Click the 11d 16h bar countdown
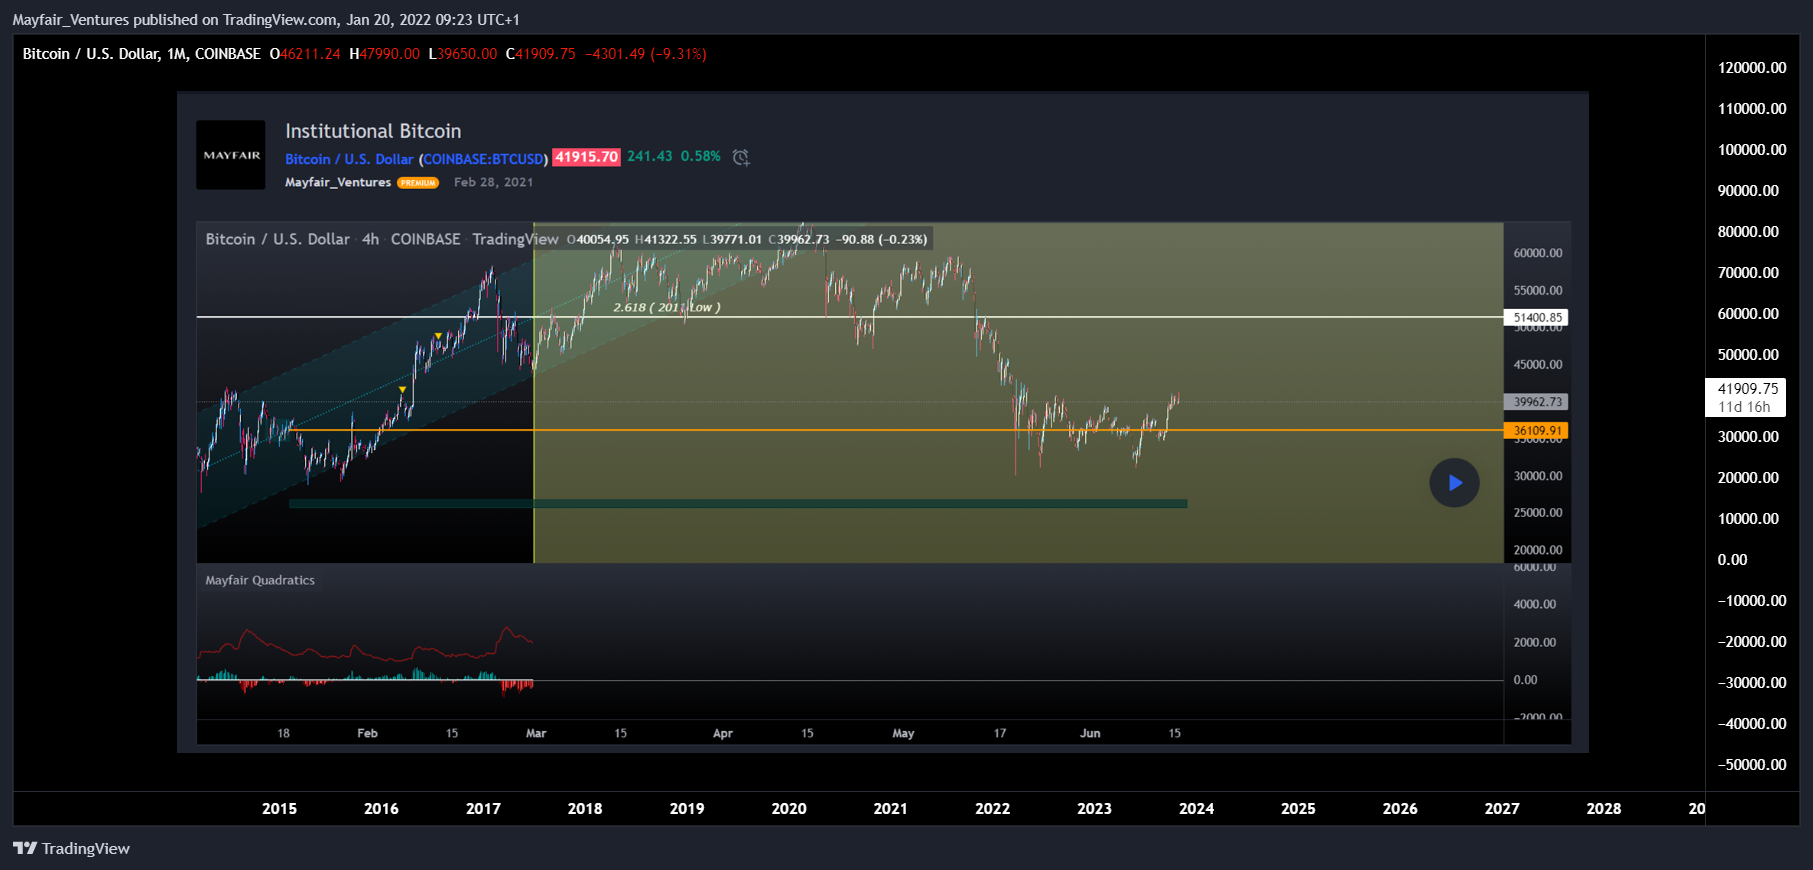The image size is (1813, 870). pos(1744,407)
